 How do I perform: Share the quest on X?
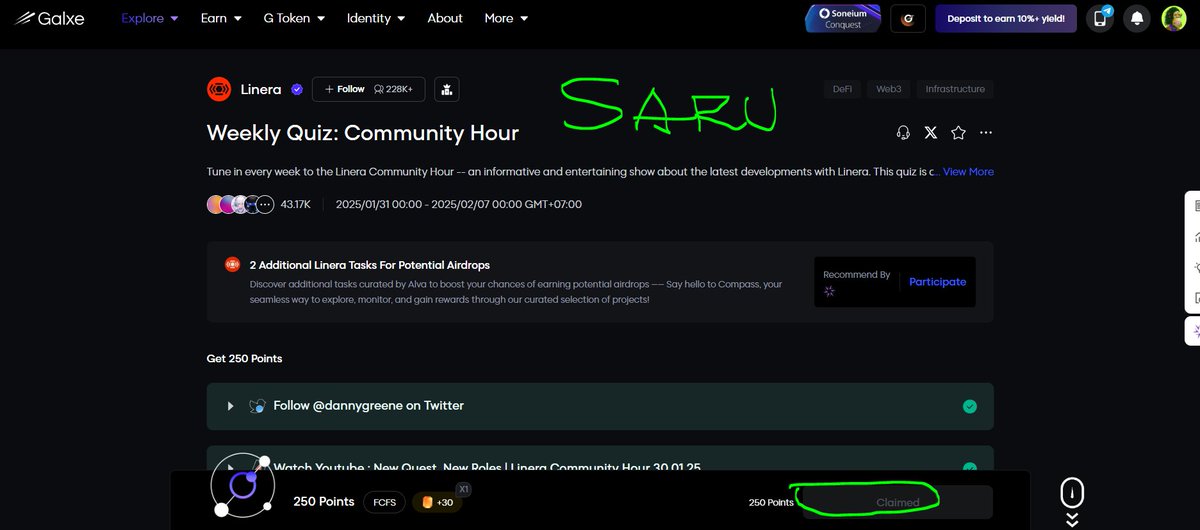(931, 133)
